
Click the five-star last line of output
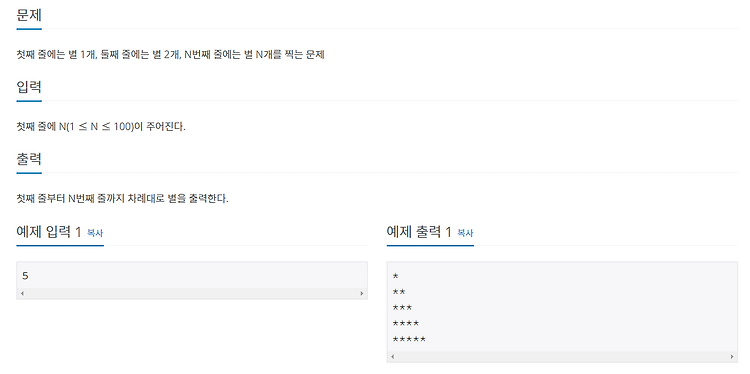tap(409, 339)
